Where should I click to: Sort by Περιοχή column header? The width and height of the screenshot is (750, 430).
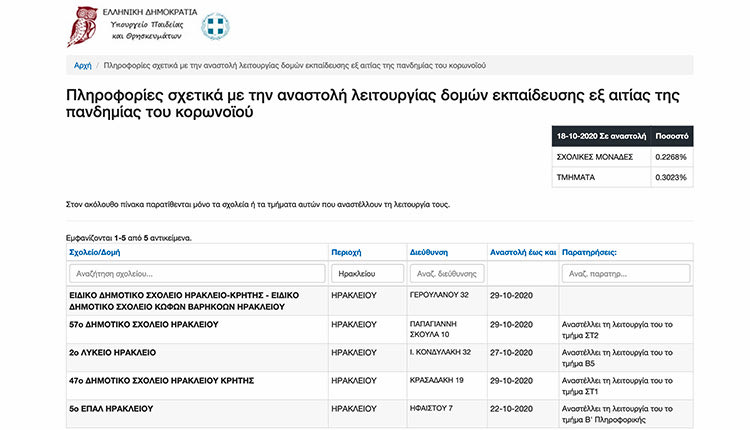346,252
